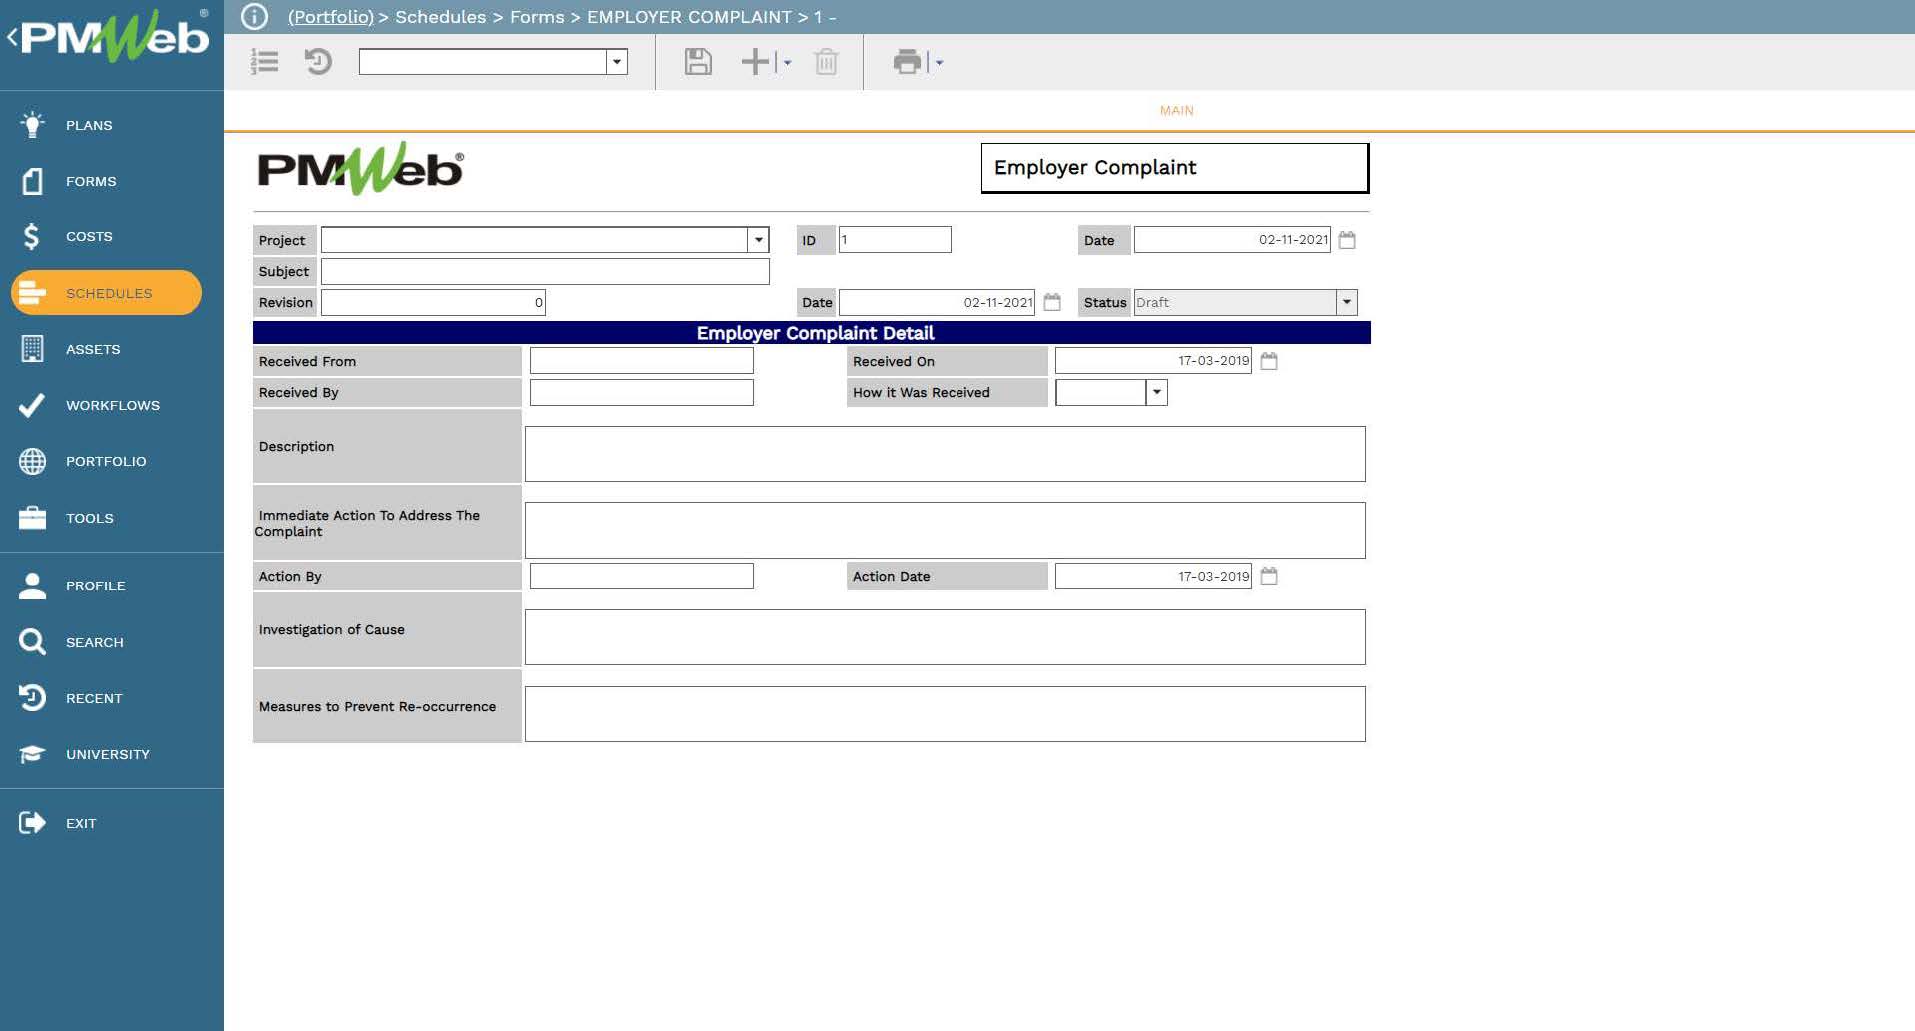The height and width of the screenshot is (1031, 1915).
Task: Open calendar for Received On date
Action: click(x=1269, y=361)
